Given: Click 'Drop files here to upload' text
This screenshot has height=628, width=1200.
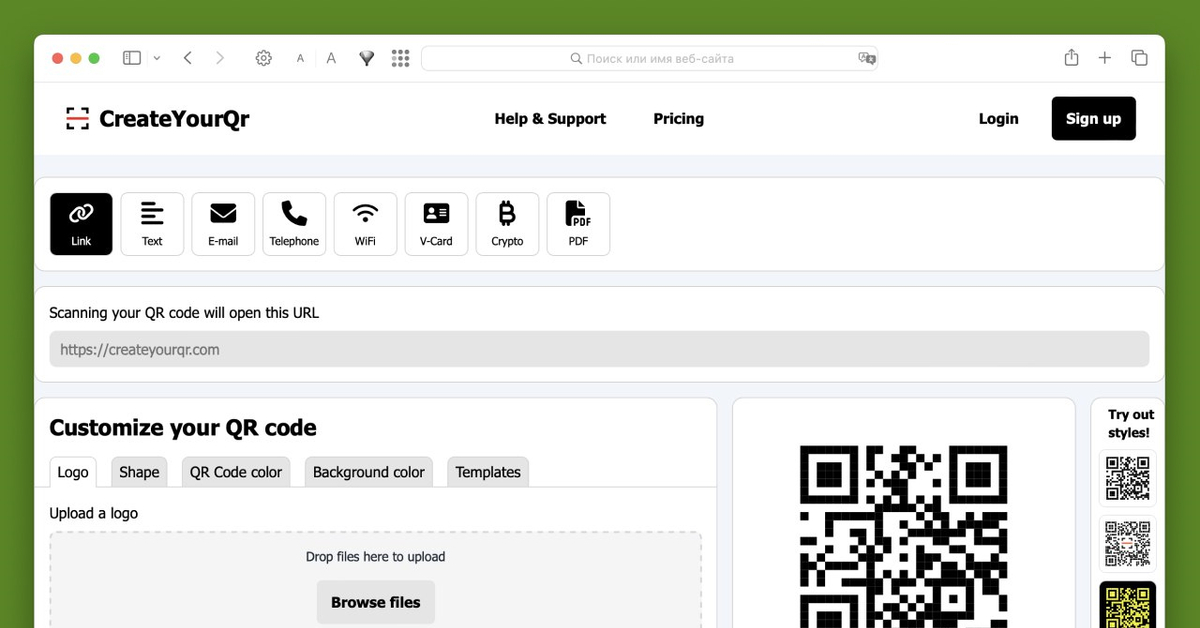Looking at the screenshot, I should 376,557.
